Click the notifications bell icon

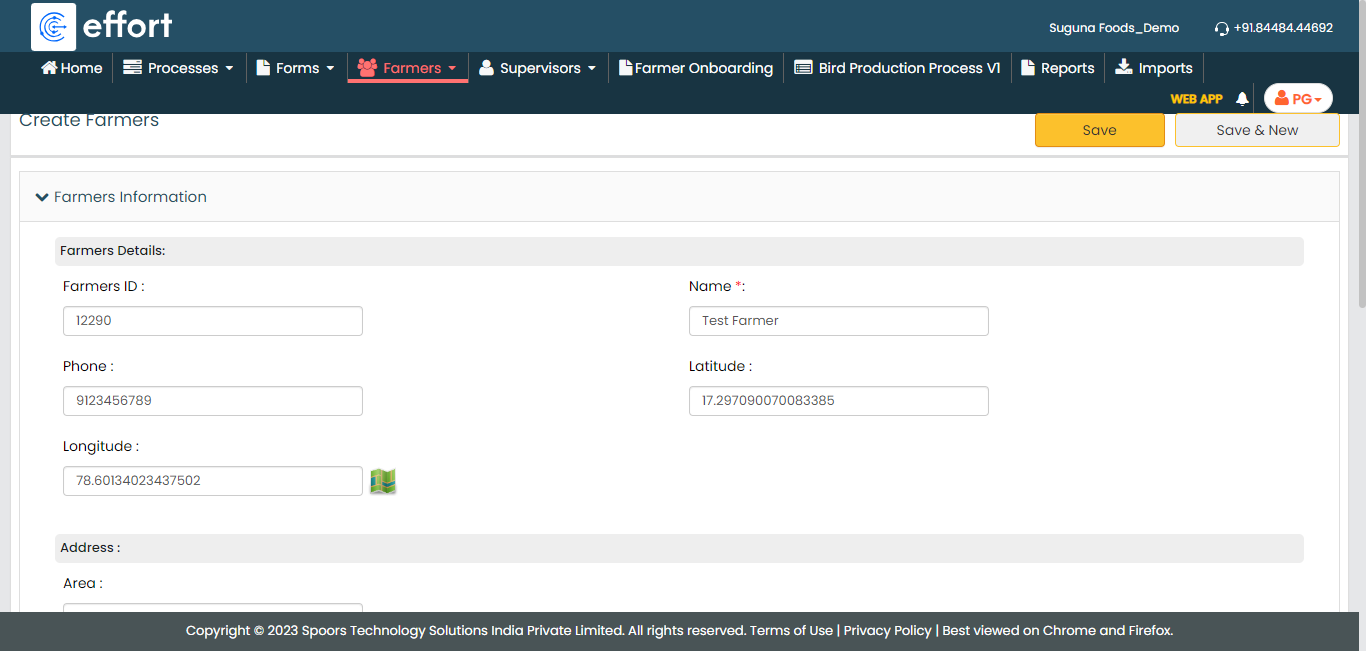click(x=1242, y=99)
